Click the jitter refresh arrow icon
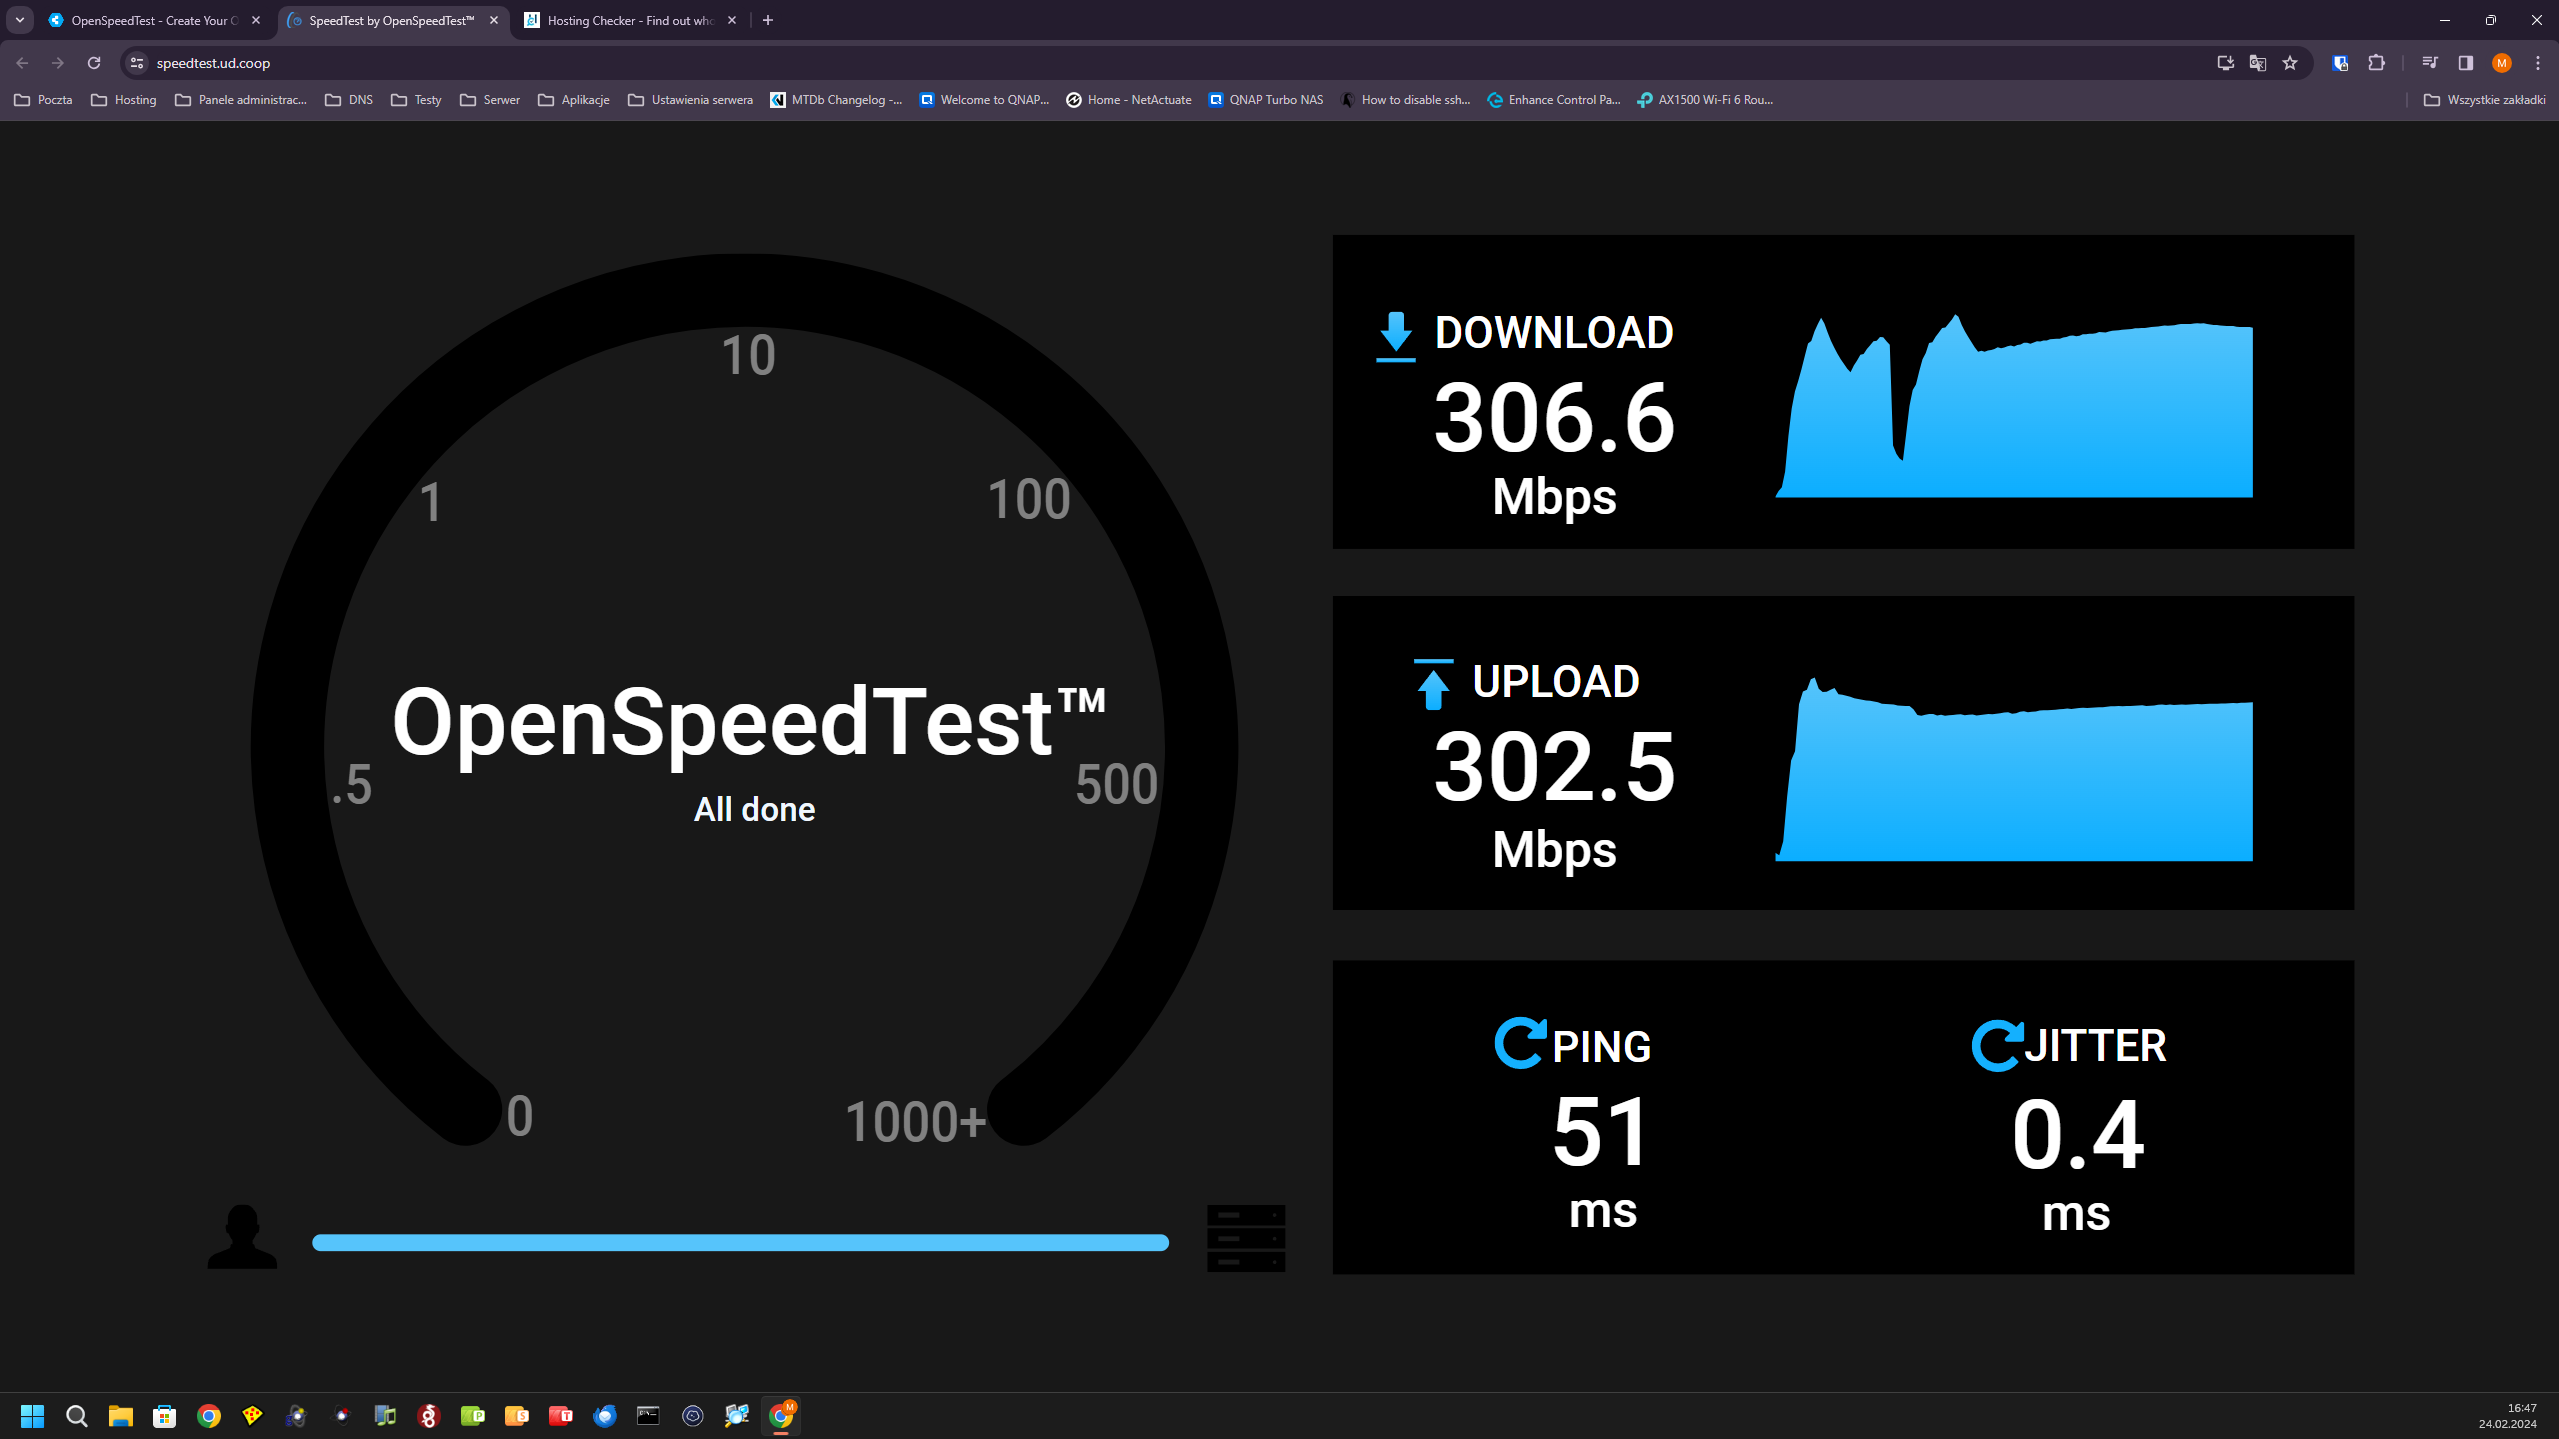 tap(1996, 1045)
